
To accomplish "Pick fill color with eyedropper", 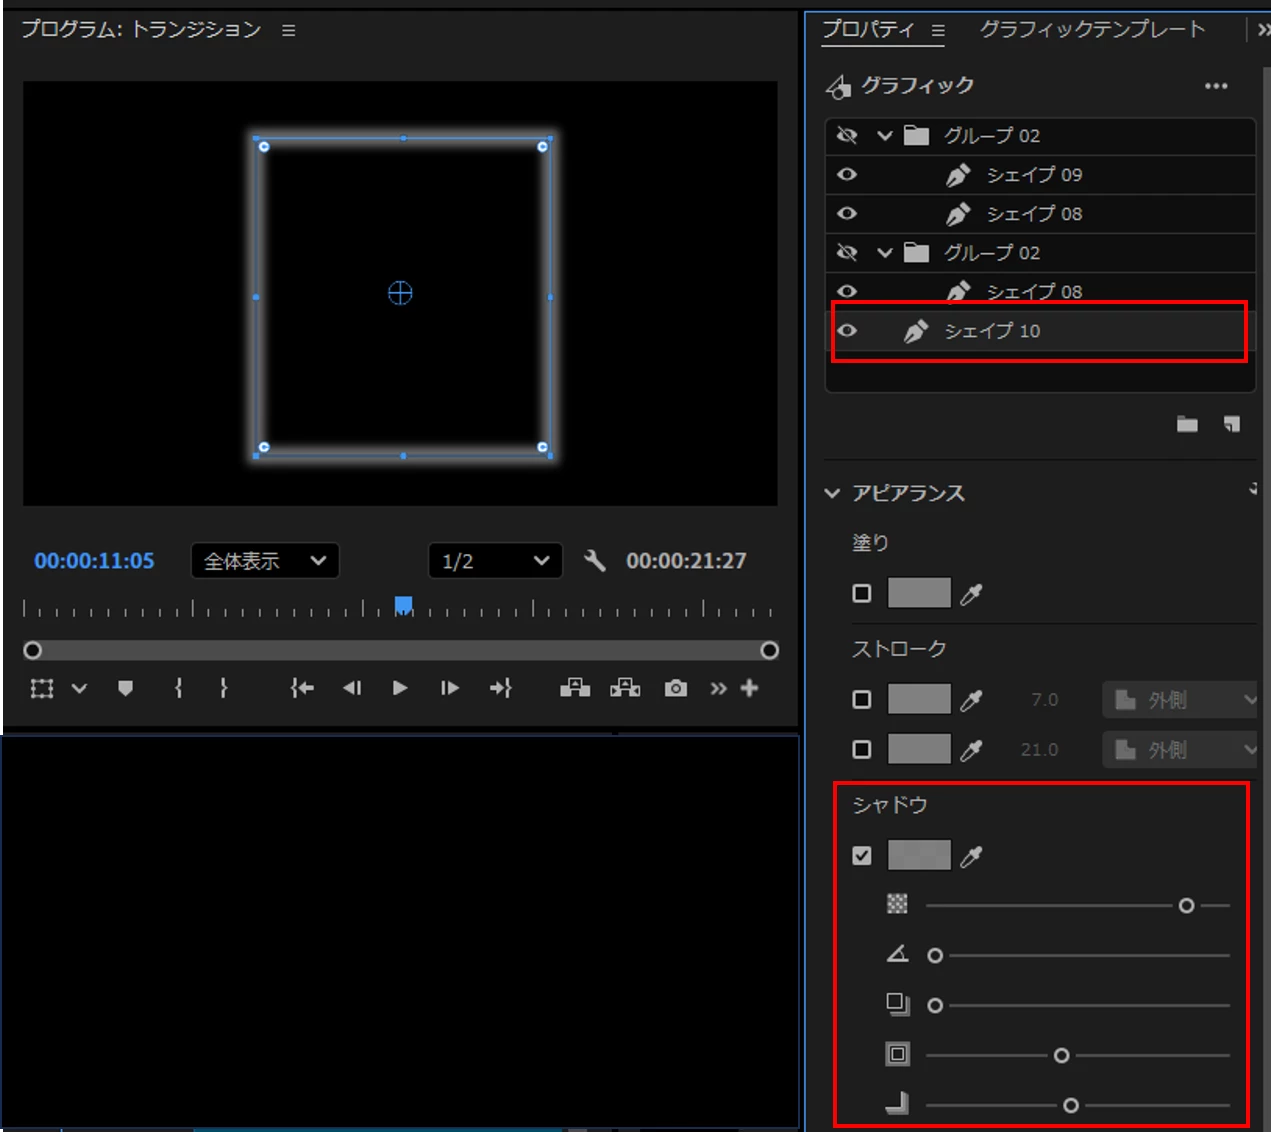I will (x=971, y=594).
